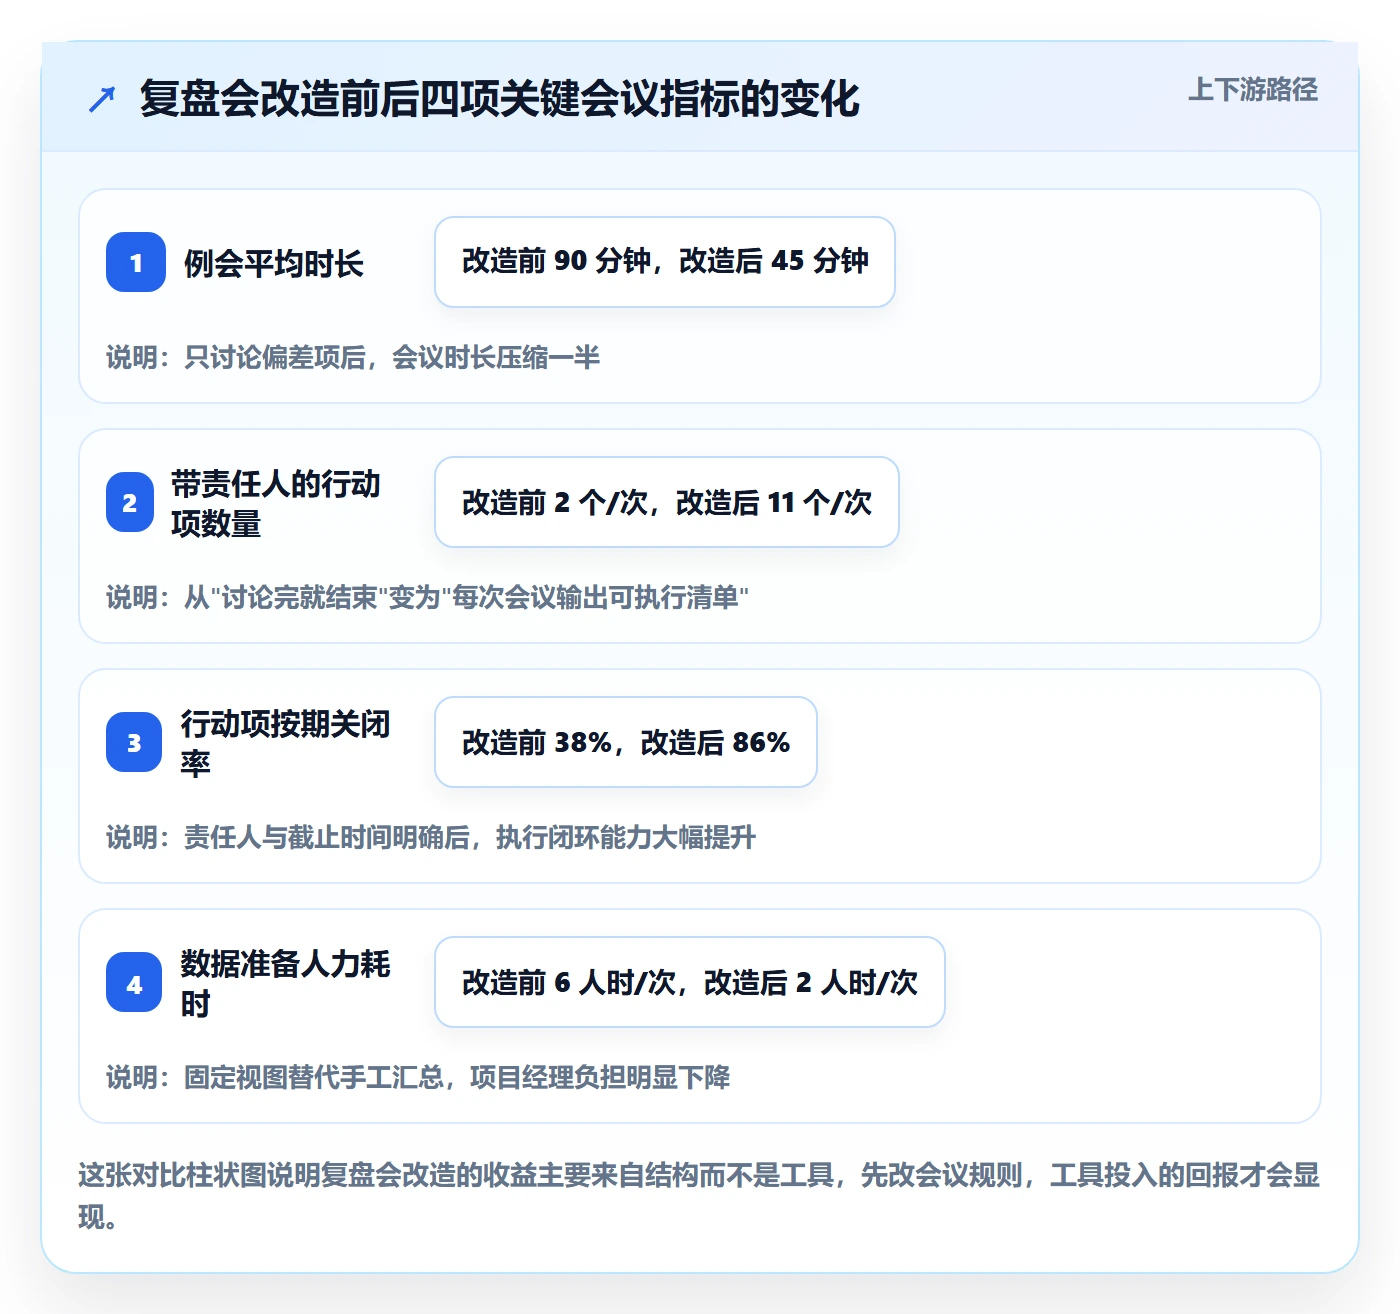Click the value 改造前 38%，改造后 86%
Viewport: 1400px width, 1314px height.
pyautogui.click(x=626, y=742)
